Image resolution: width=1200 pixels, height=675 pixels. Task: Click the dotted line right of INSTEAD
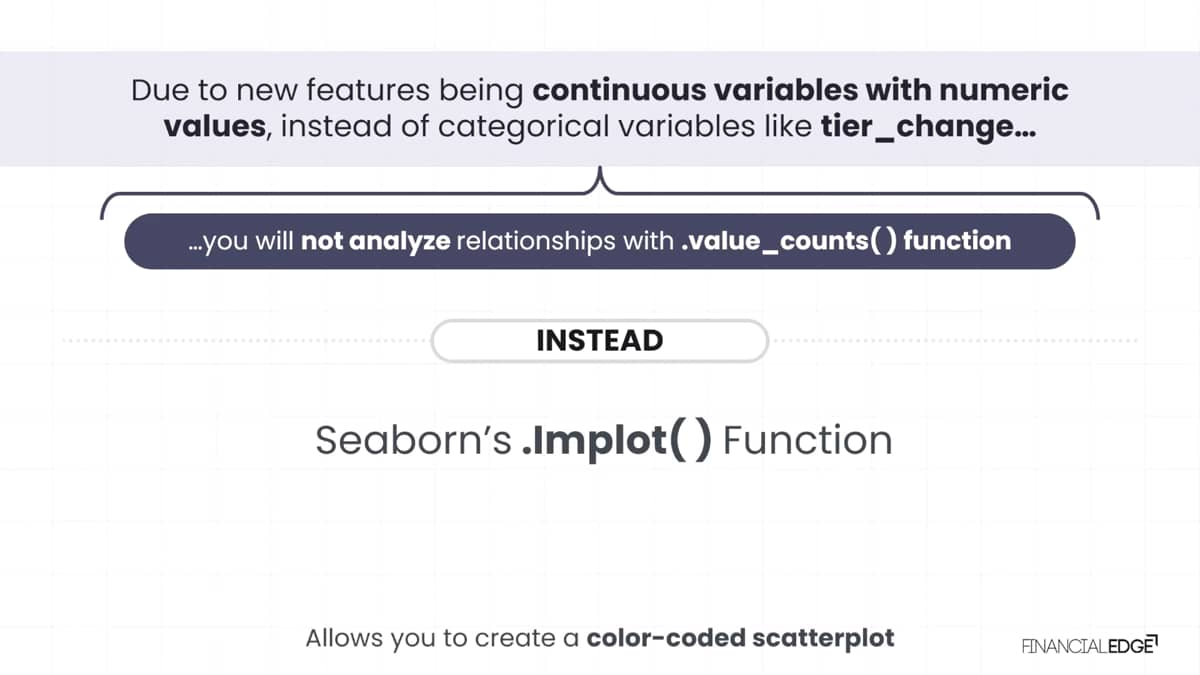coord(954,341)
